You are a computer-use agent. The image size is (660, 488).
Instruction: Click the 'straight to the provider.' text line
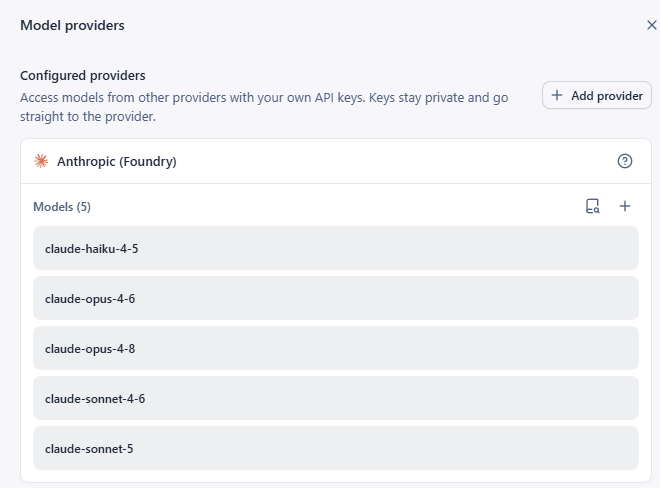point(88,117)
